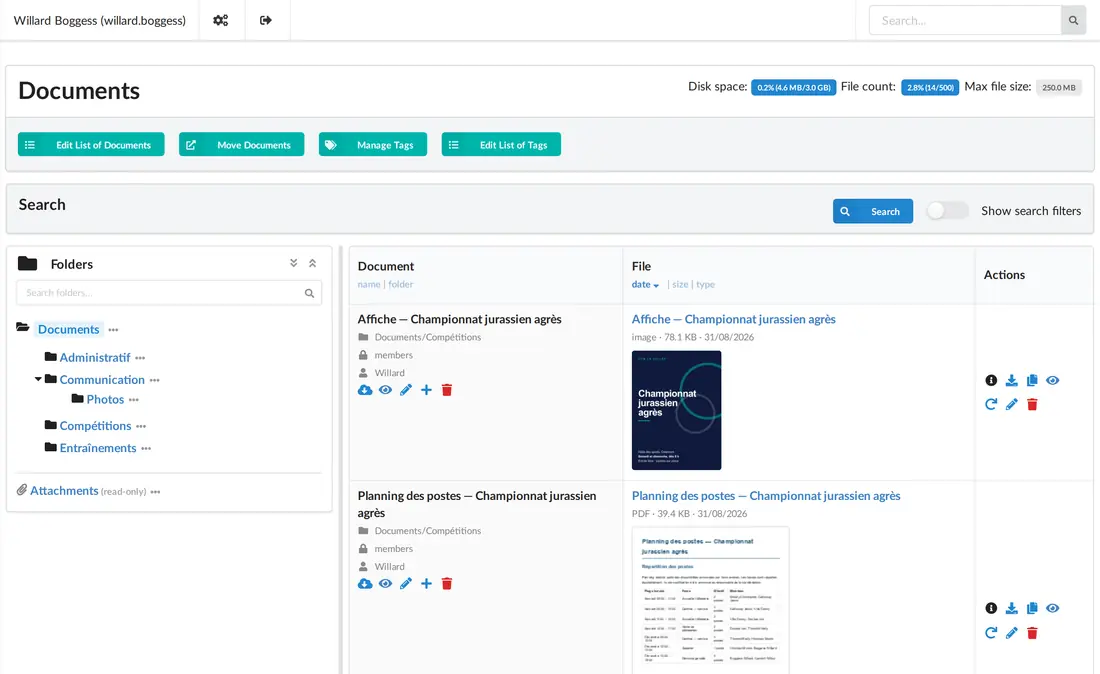This screenshot has width=1100, height=674.
Task: Collapse the Communication folder tree arrow
Action: click(x=38, y=379)
